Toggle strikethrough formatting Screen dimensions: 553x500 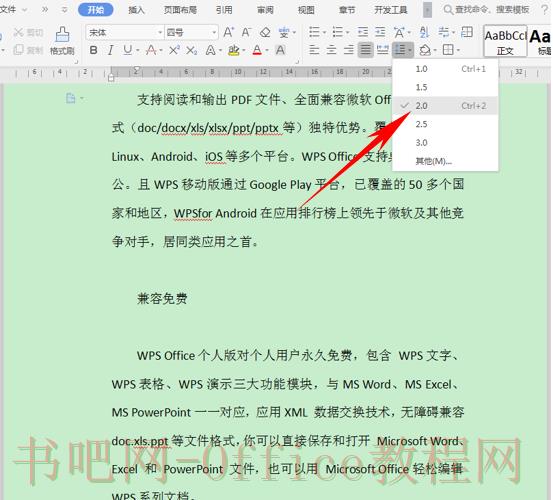(151, 50)
